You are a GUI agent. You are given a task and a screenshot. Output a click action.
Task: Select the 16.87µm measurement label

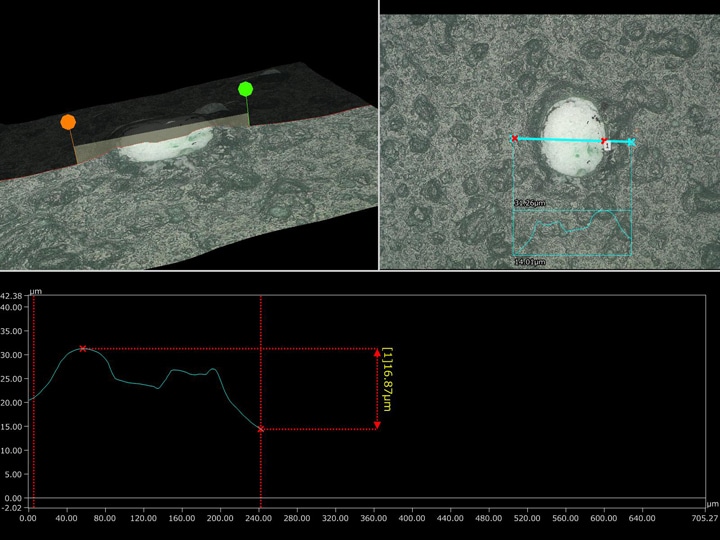[x=388, y=380]
